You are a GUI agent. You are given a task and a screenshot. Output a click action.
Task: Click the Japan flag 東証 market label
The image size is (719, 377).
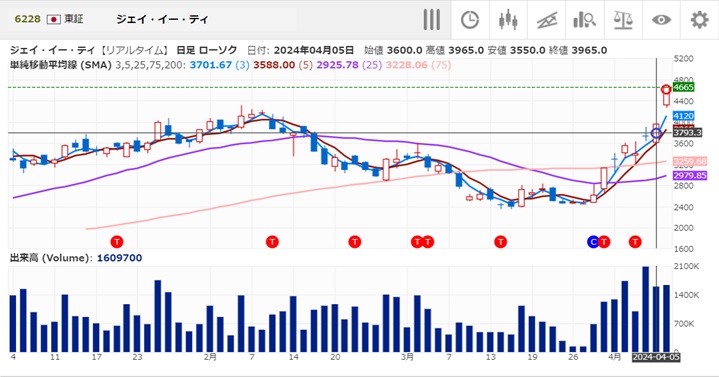point(65,19)
